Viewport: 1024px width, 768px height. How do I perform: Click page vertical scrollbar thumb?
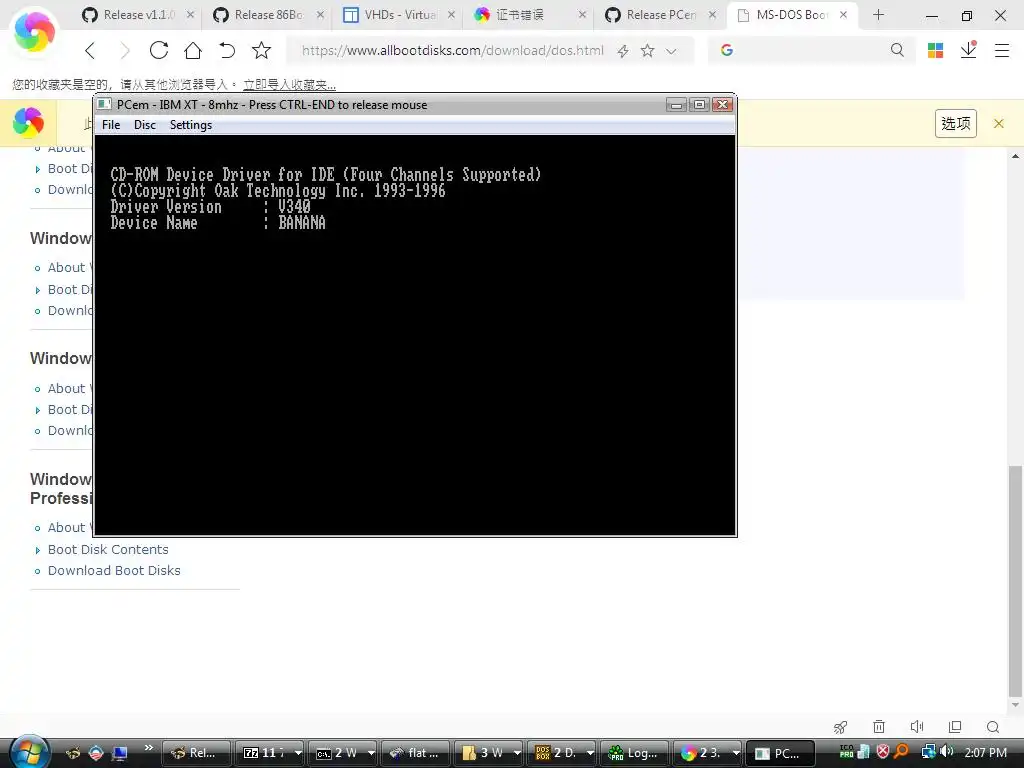click(1015, 581)
